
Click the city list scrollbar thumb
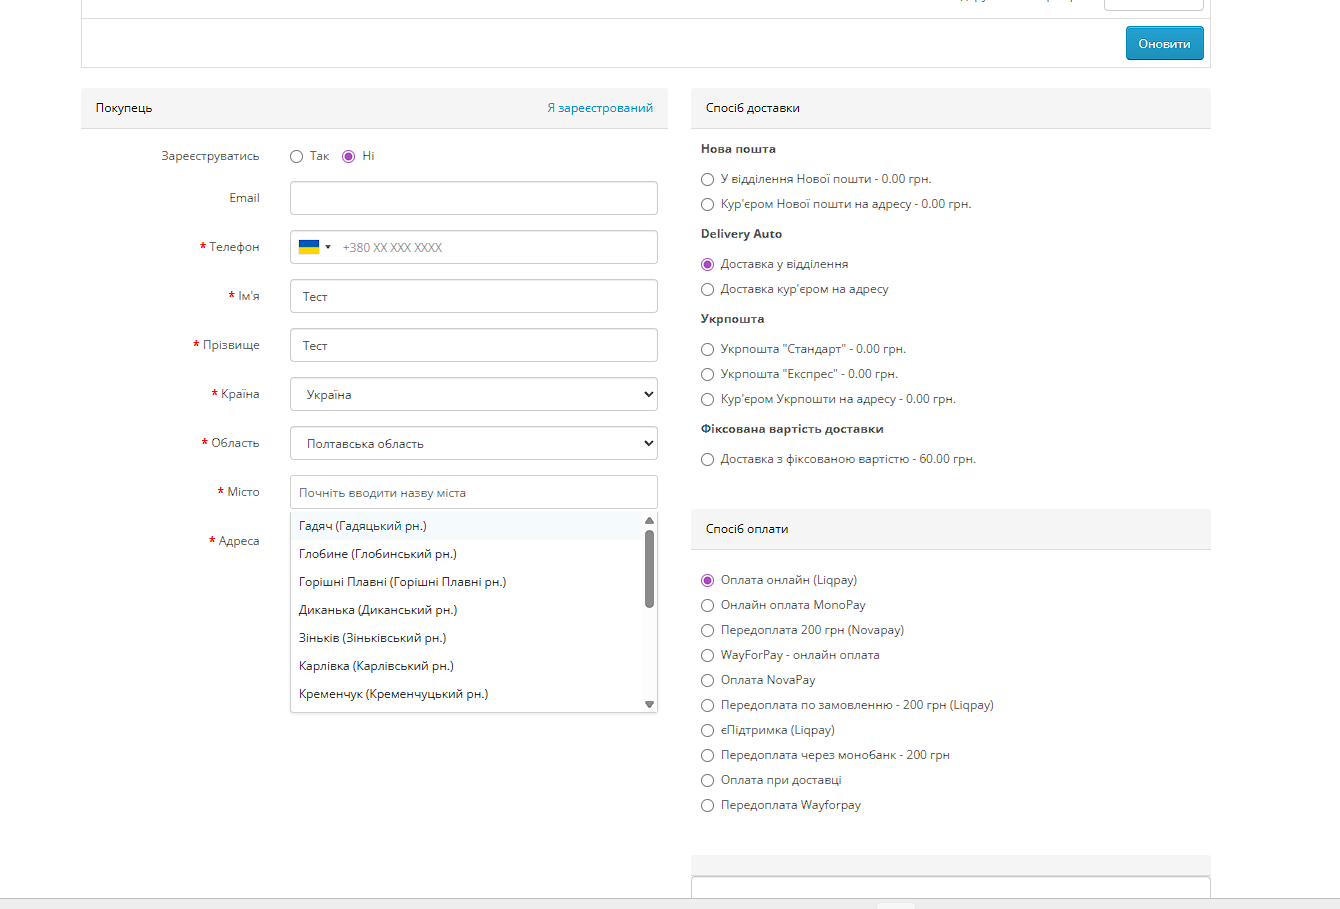(x=649, y=569)
